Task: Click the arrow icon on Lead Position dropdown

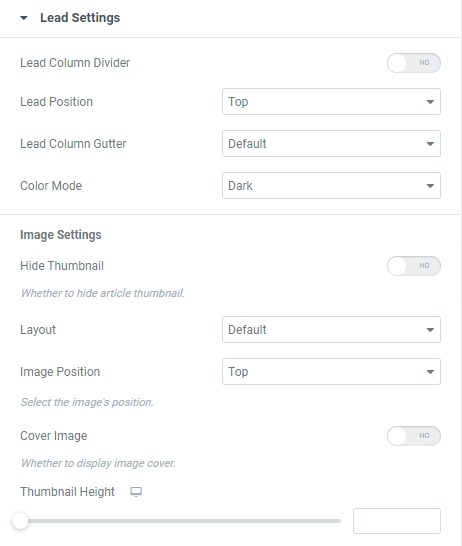Action: (x=430, y=102)
